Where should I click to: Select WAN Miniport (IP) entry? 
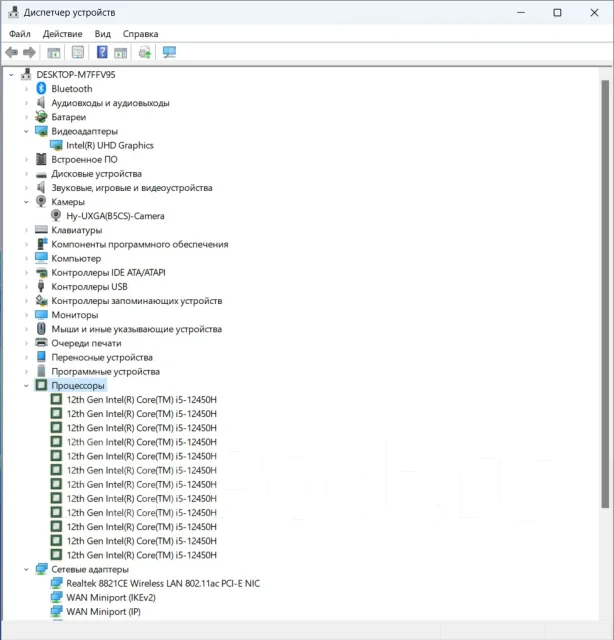point(103,611)
